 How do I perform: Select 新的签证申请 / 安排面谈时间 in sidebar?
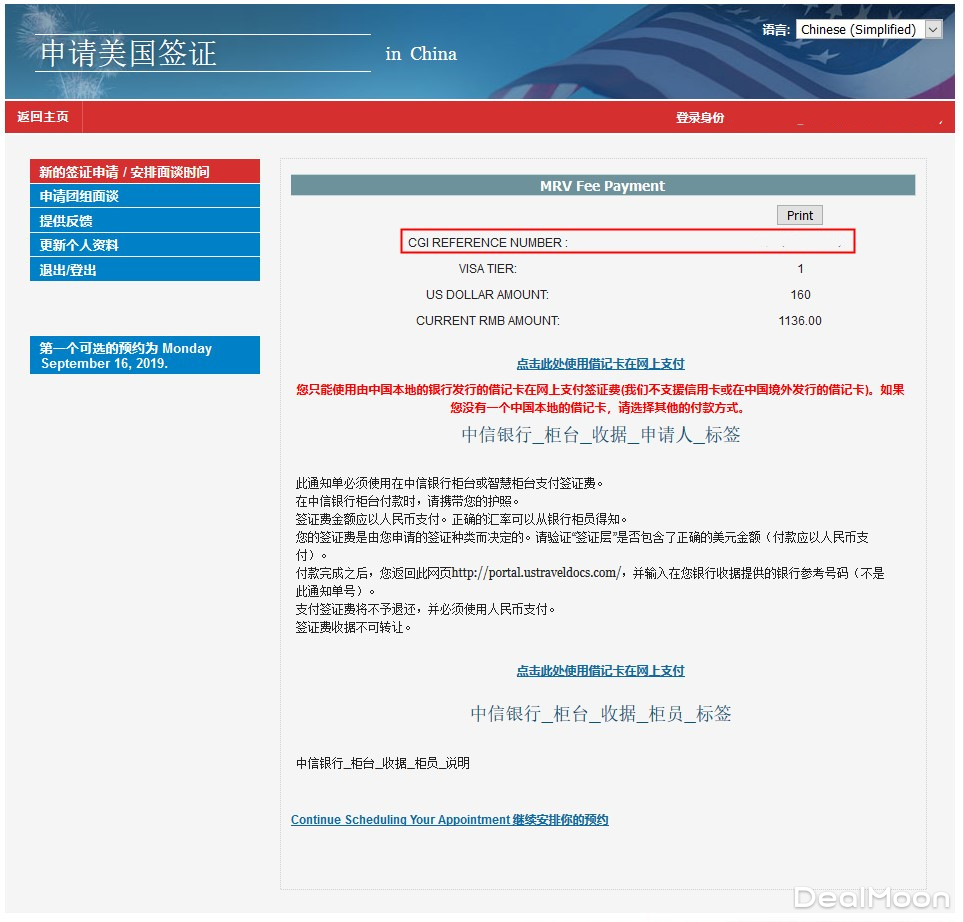(144, 172)
